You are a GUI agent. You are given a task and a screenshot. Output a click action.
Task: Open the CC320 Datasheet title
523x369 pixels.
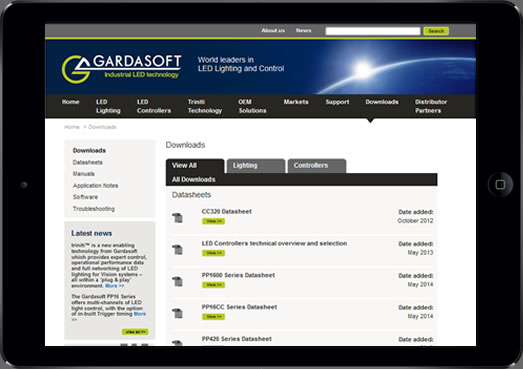point(226,211)
